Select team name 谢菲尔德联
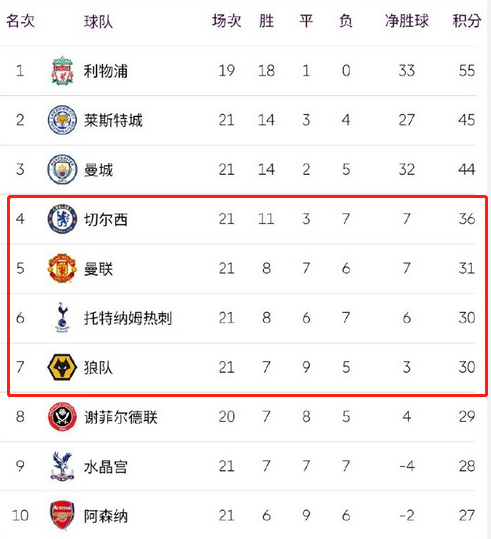491x539 pixels. coord(121,417)
